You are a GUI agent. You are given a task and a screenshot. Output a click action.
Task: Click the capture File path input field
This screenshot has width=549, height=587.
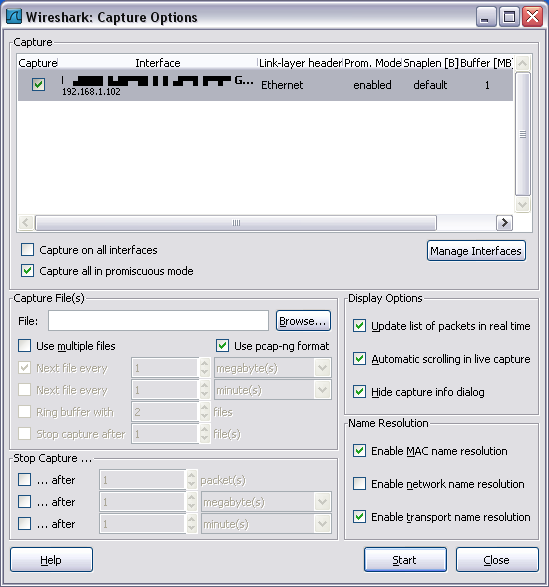(158, 320)
